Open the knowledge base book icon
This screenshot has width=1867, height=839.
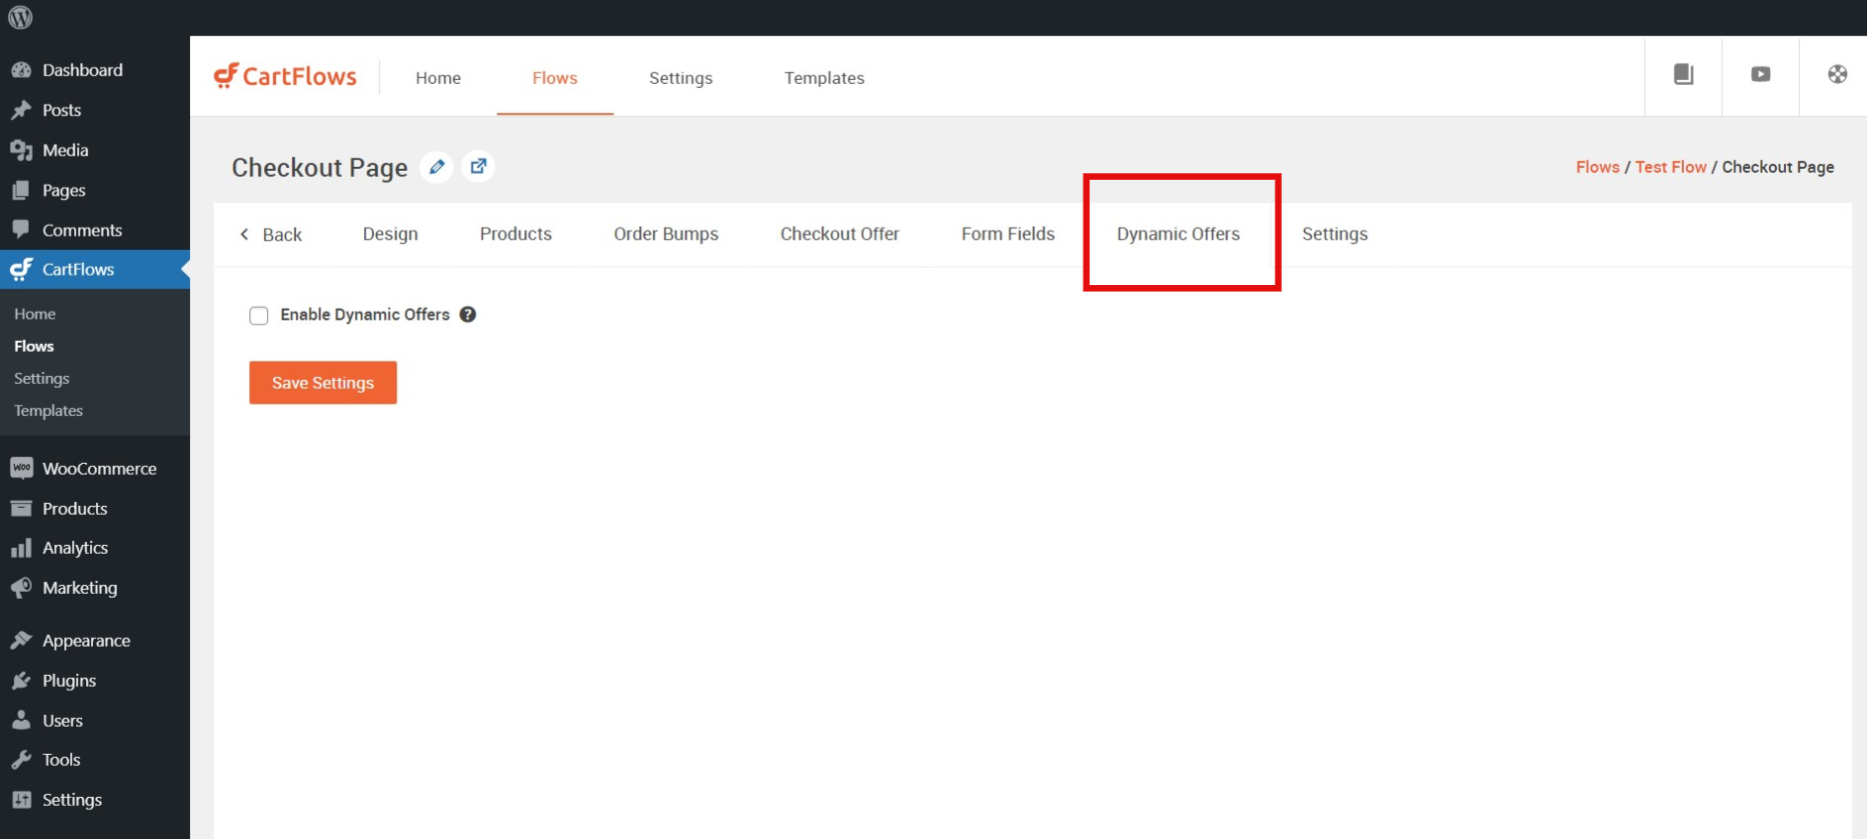pos(1683,74)
